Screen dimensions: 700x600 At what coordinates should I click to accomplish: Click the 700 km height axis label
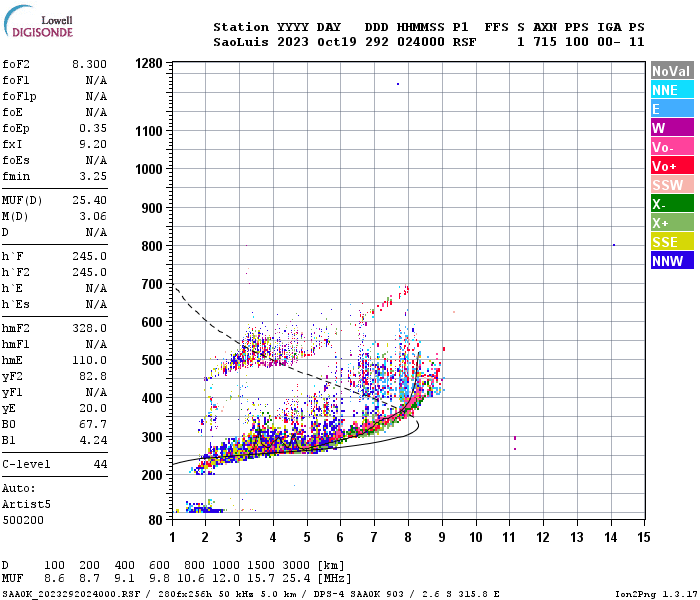(152, 284)
